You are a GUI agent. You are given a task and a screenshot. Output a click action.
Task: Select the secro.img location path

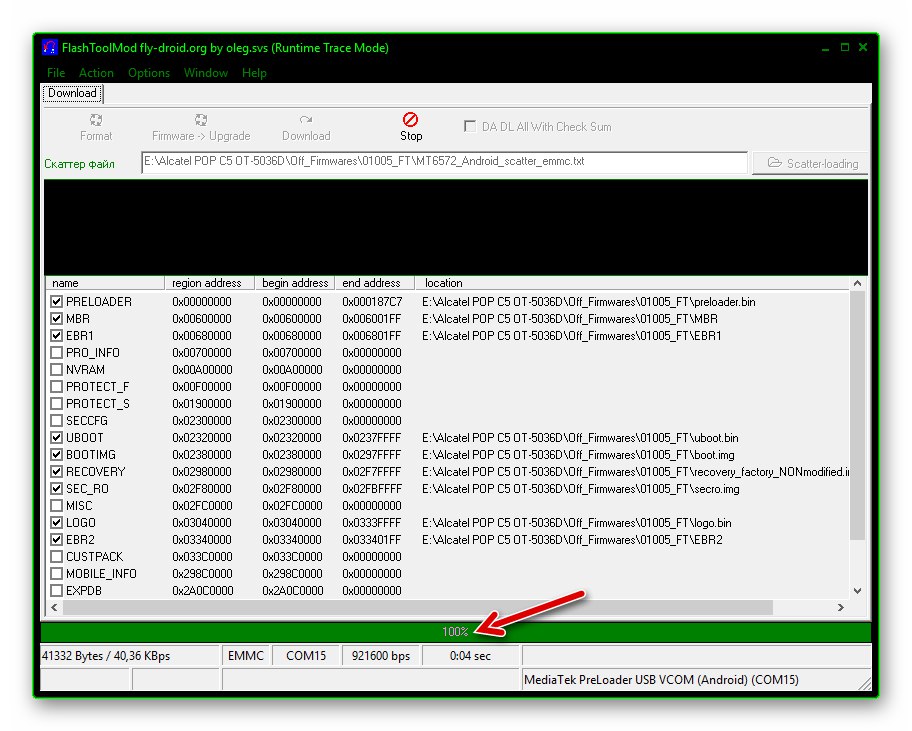click(x=580, y=489)
